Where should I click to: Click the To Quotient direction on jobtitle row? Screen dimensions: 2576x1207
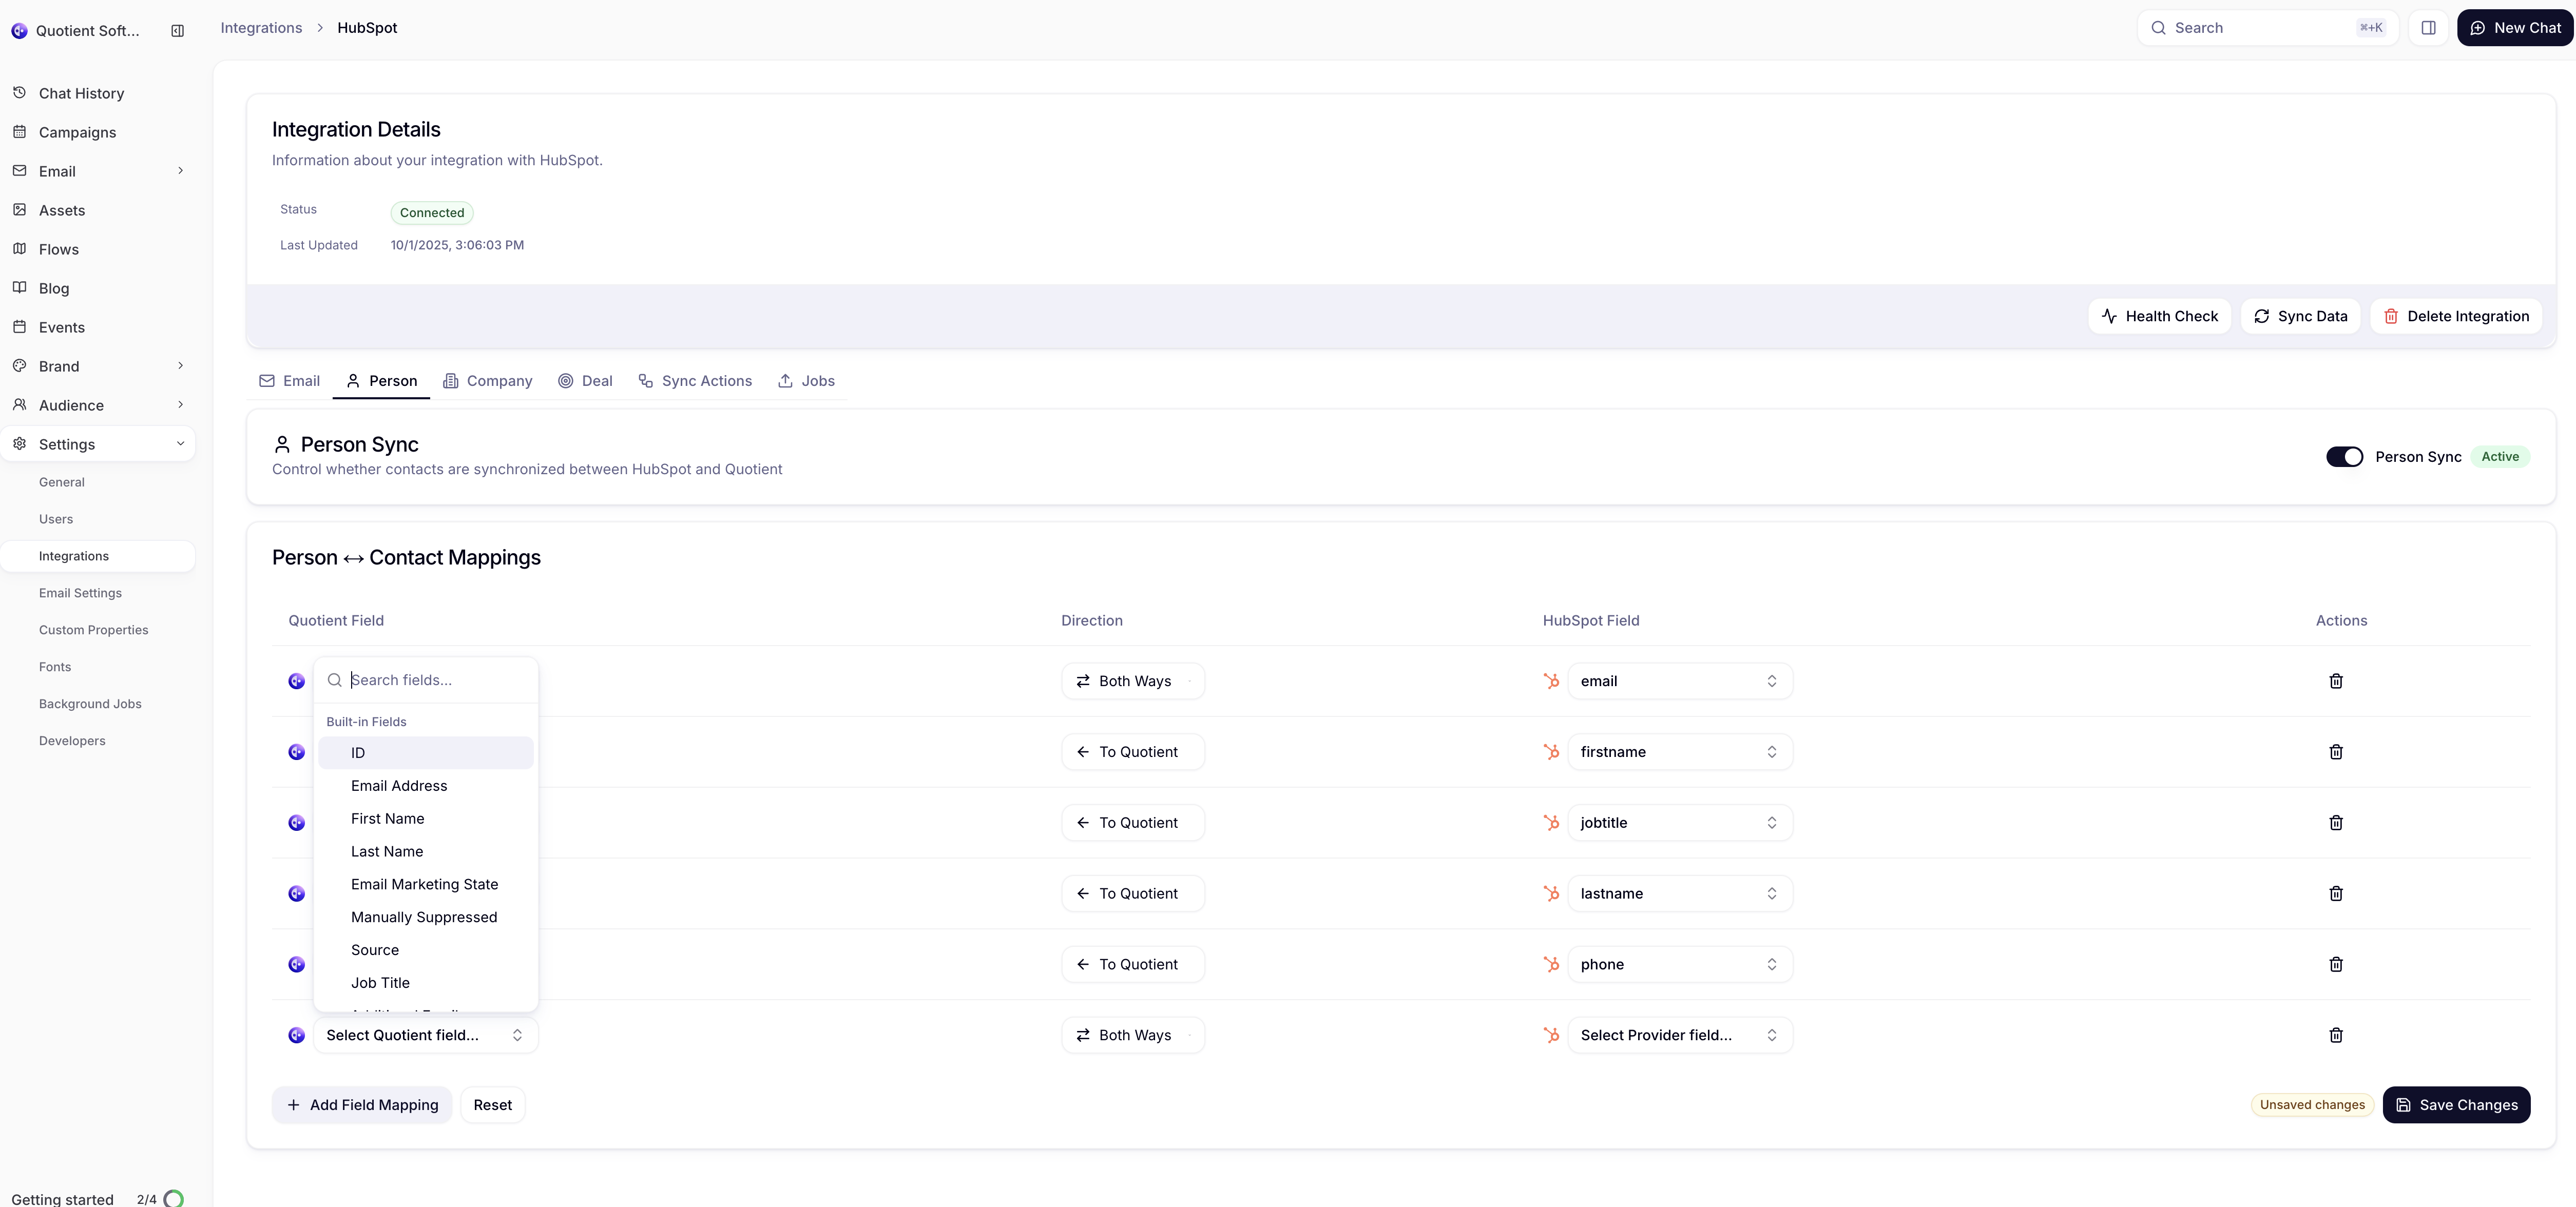(x=1133, y=822)
